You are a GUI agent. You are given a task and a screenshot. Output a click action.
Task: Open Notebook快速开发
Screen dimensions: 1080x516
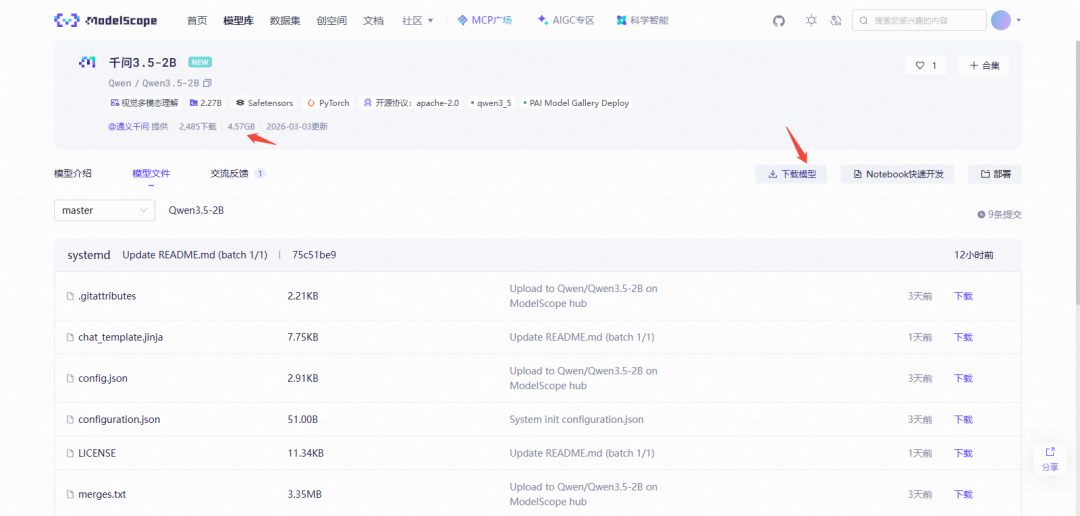click(897, 174)
